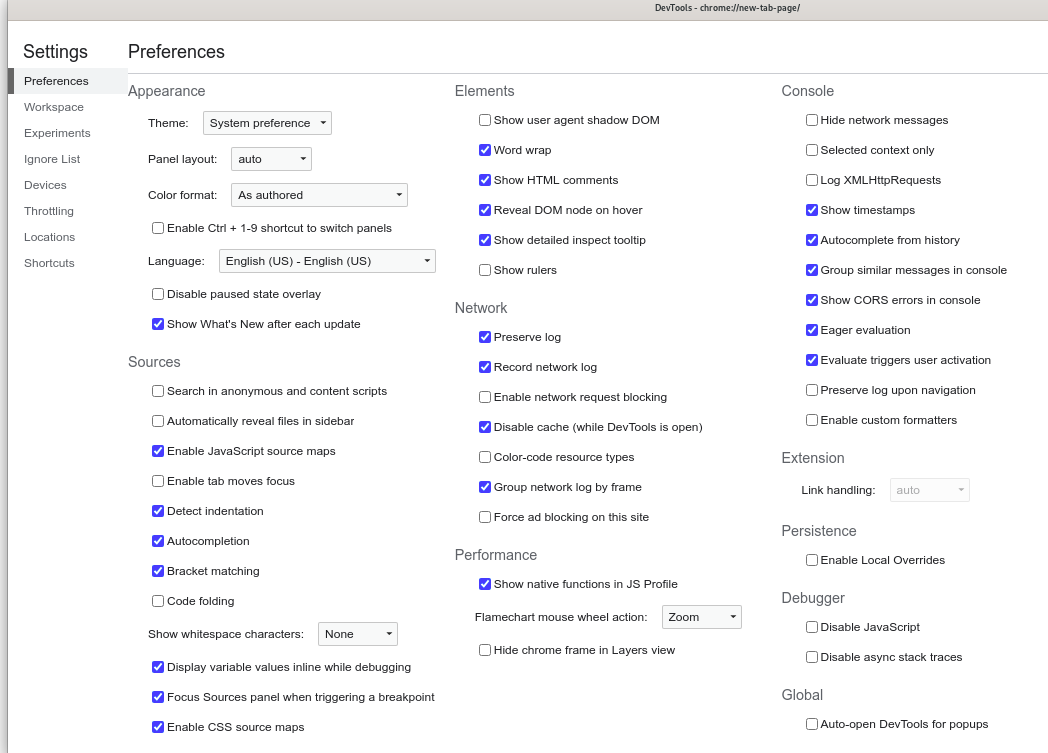
Task: Expand the Panel layout dropdown
Action: click(x=272, y=159)
